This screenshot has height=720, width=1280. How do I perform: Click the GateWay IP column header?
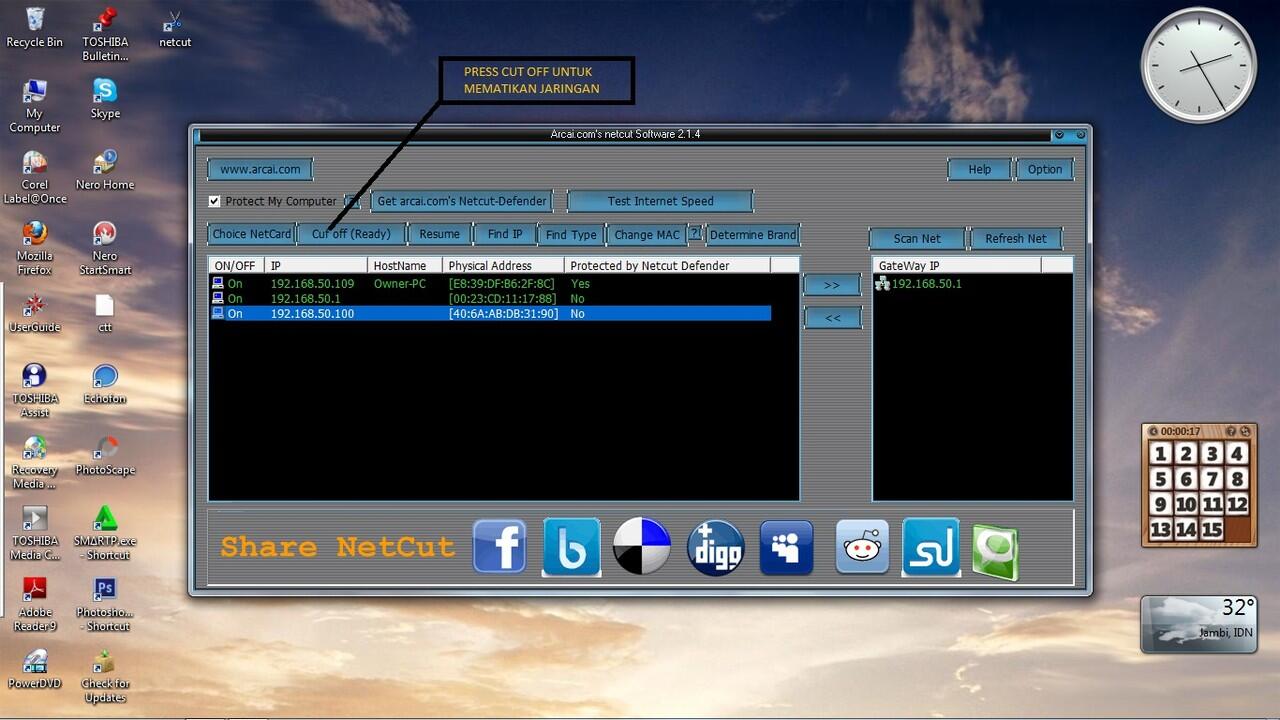point(957,265)
